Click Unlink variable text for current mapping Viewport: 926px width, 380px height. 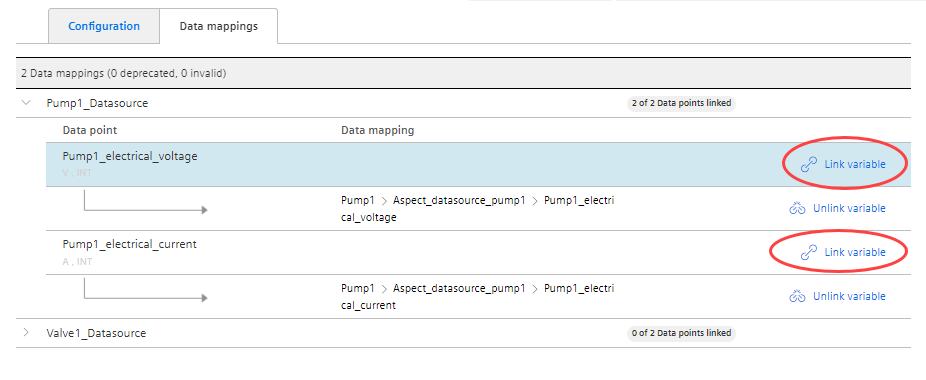tap(849, 296)
